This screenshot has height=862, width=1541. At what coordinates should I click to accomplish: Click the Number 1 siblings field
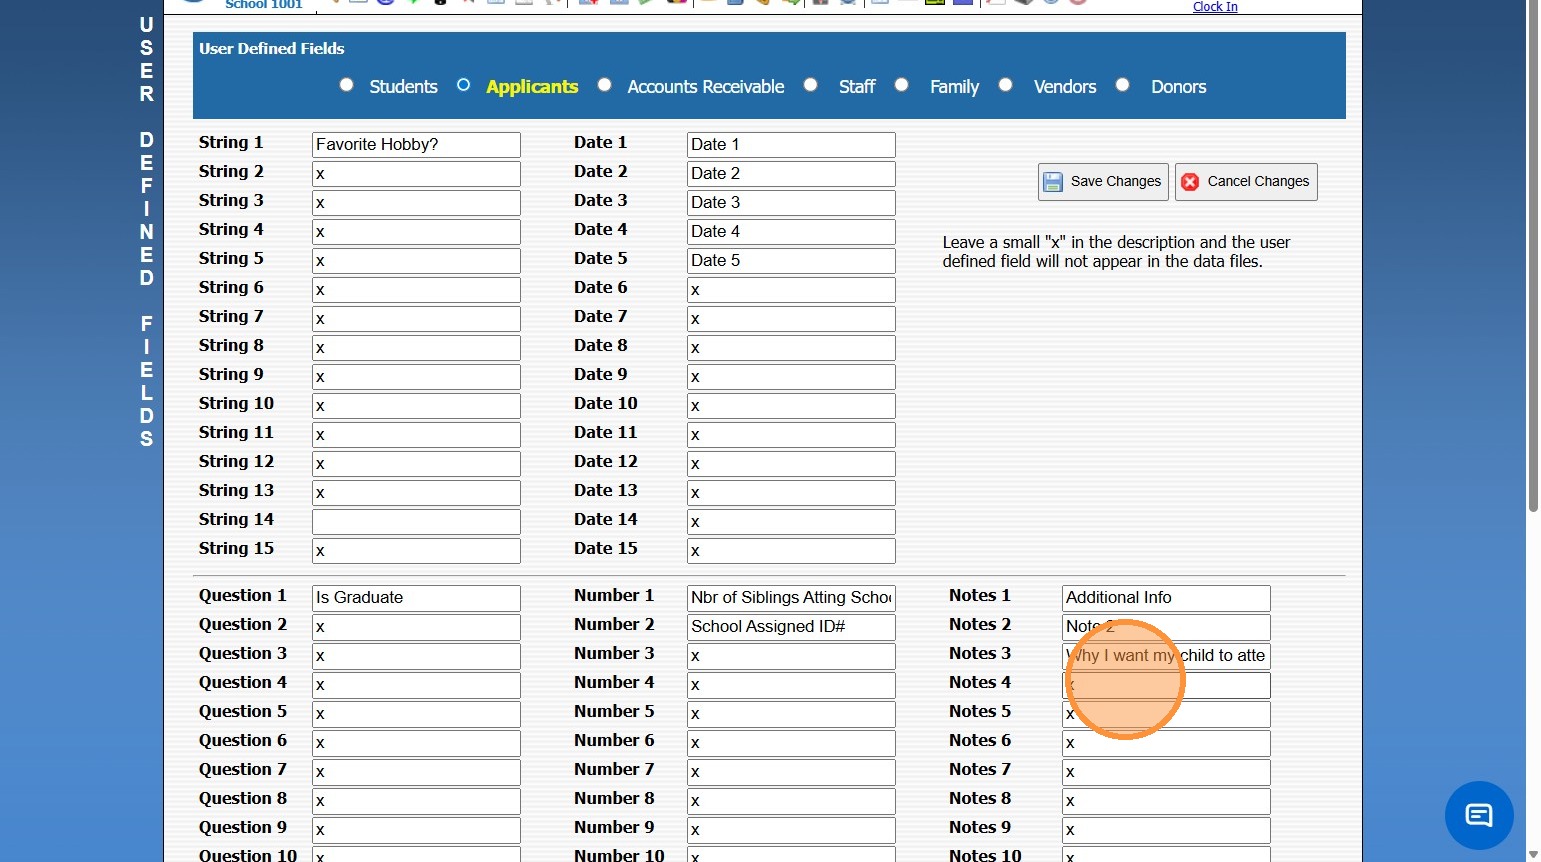click(791, 598)
